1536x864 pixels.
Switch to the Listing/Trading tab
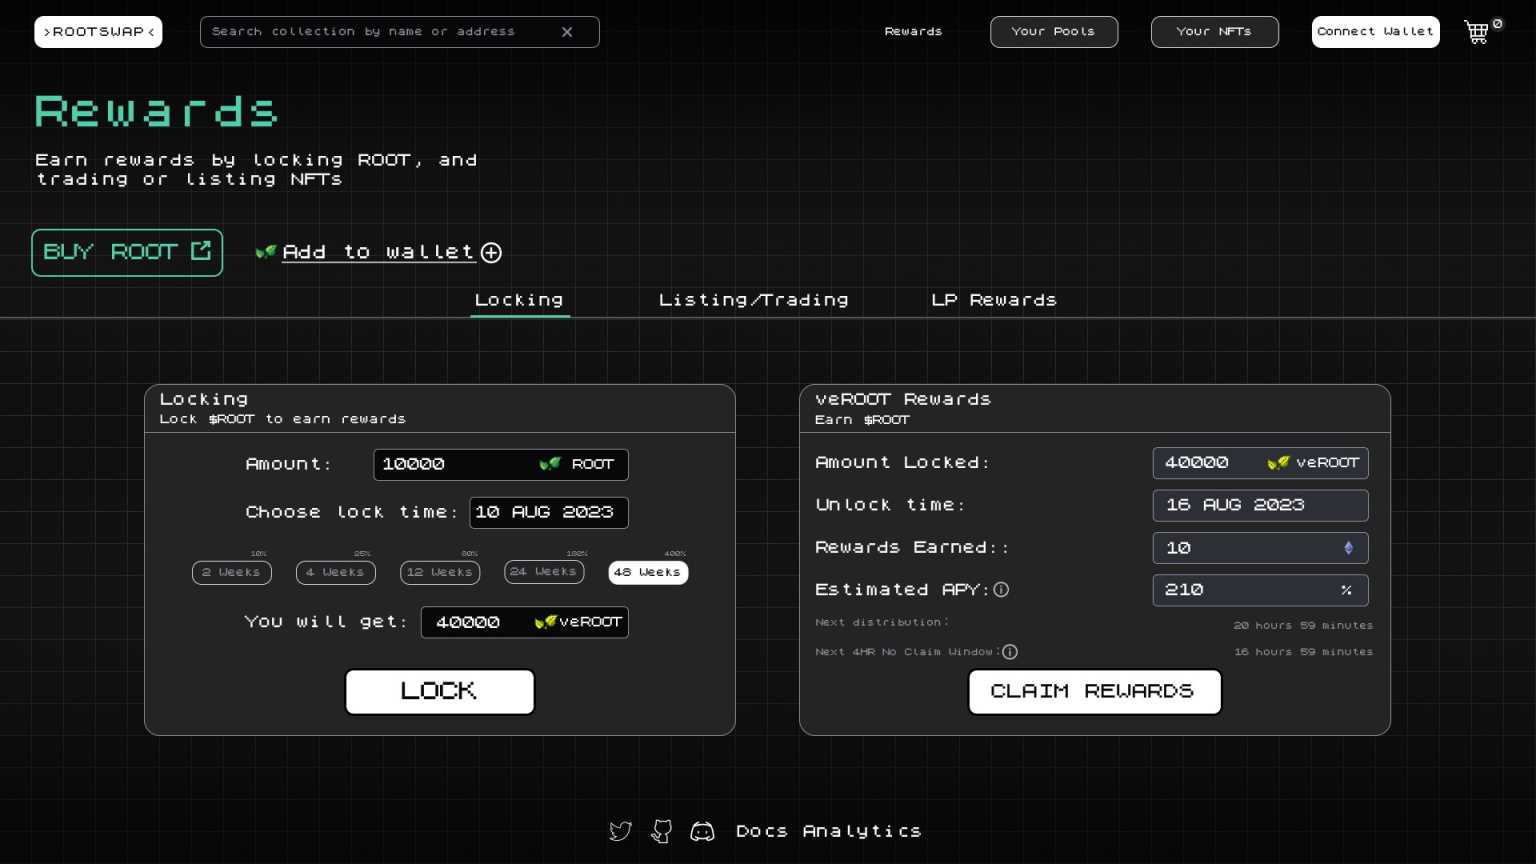point(753,299)
